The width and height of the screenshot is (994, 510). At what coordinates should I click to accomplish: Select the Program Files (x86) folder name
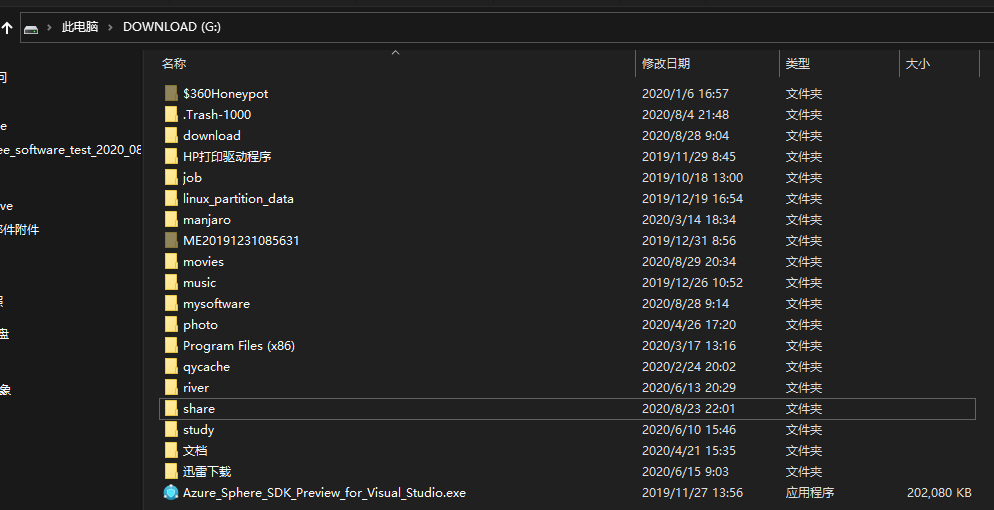click(239, 346)
